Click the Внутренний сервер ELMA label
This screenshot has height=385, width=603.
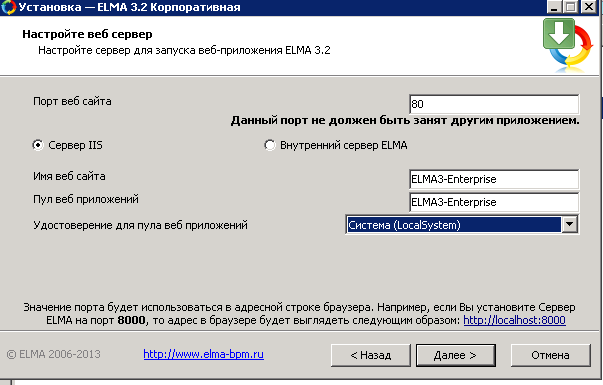tap(343, 145)
